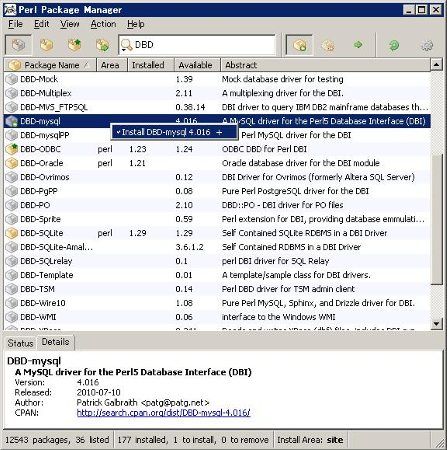The height and width of the screenshot is (450, 447).
Task: Click the 1.24 available version of DBD-ODBC
Action: pos(184,149)
